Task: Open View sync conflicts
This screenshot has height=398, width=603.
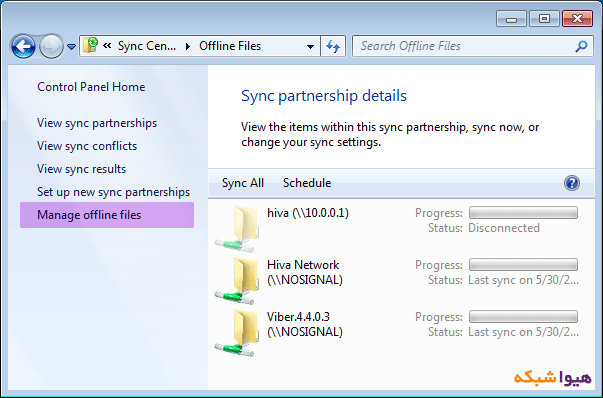Action: tap(87, 146)
